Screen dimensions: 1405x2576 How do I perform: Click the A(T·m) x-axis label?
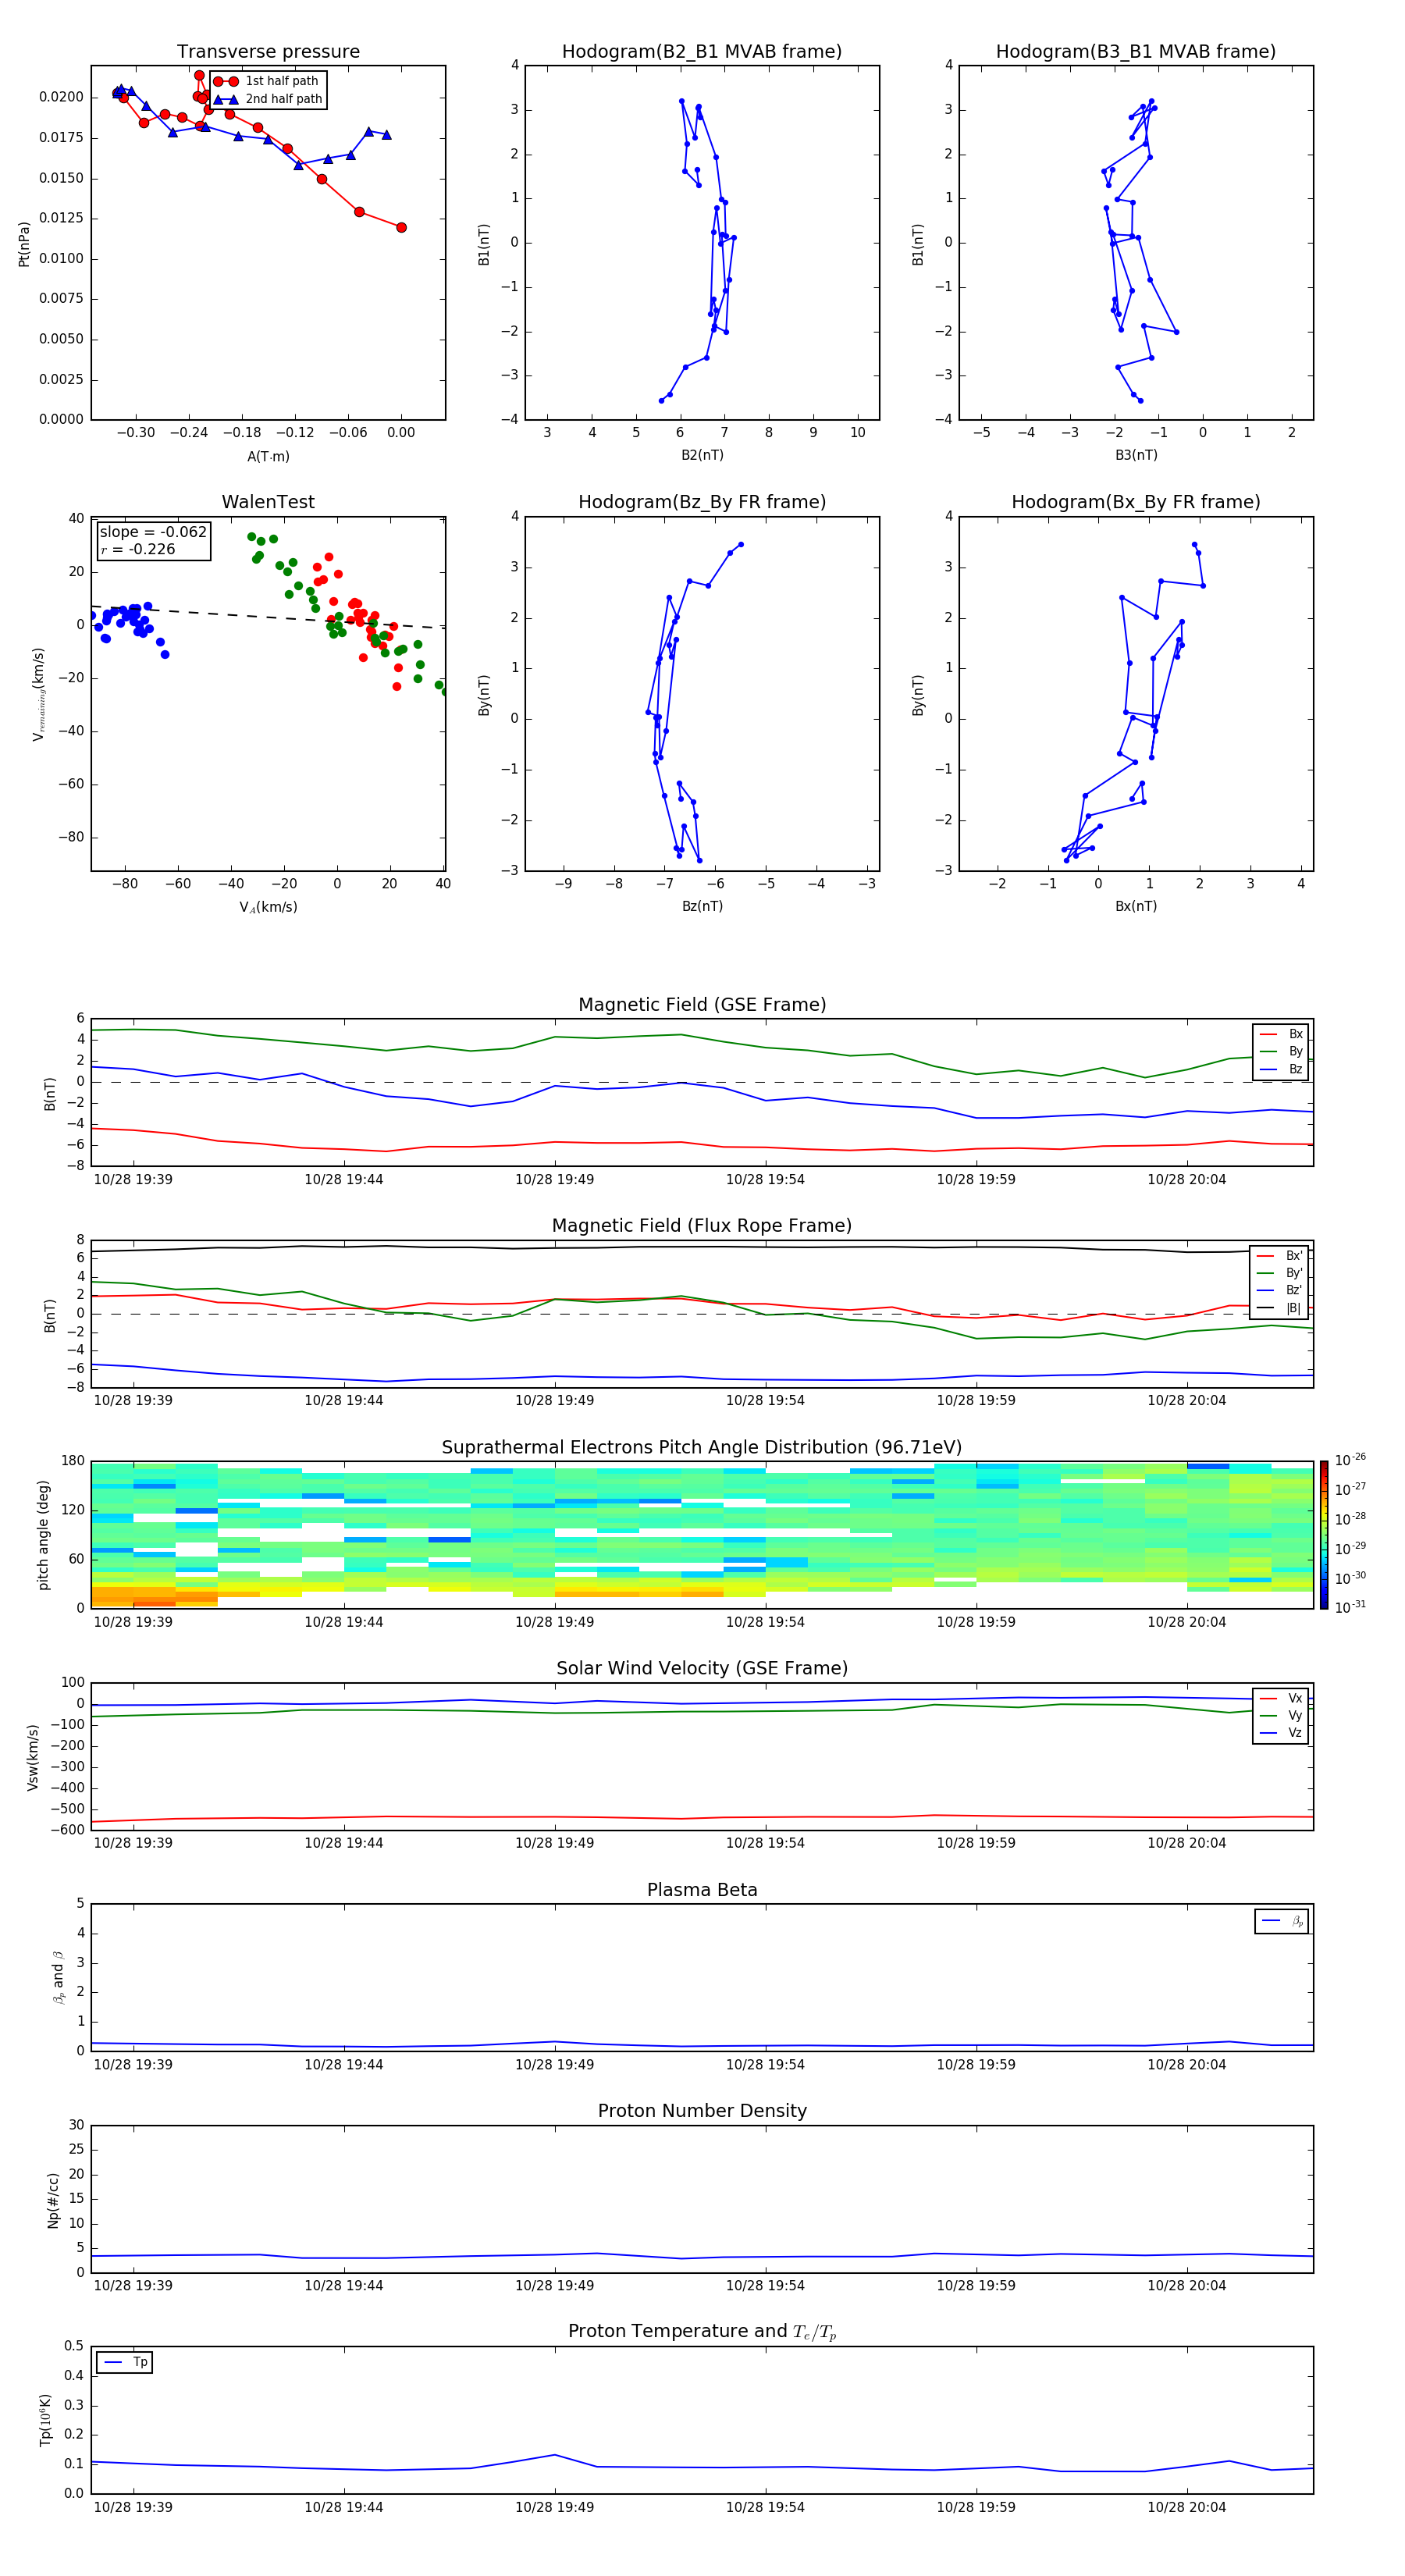tap(268, 457)
